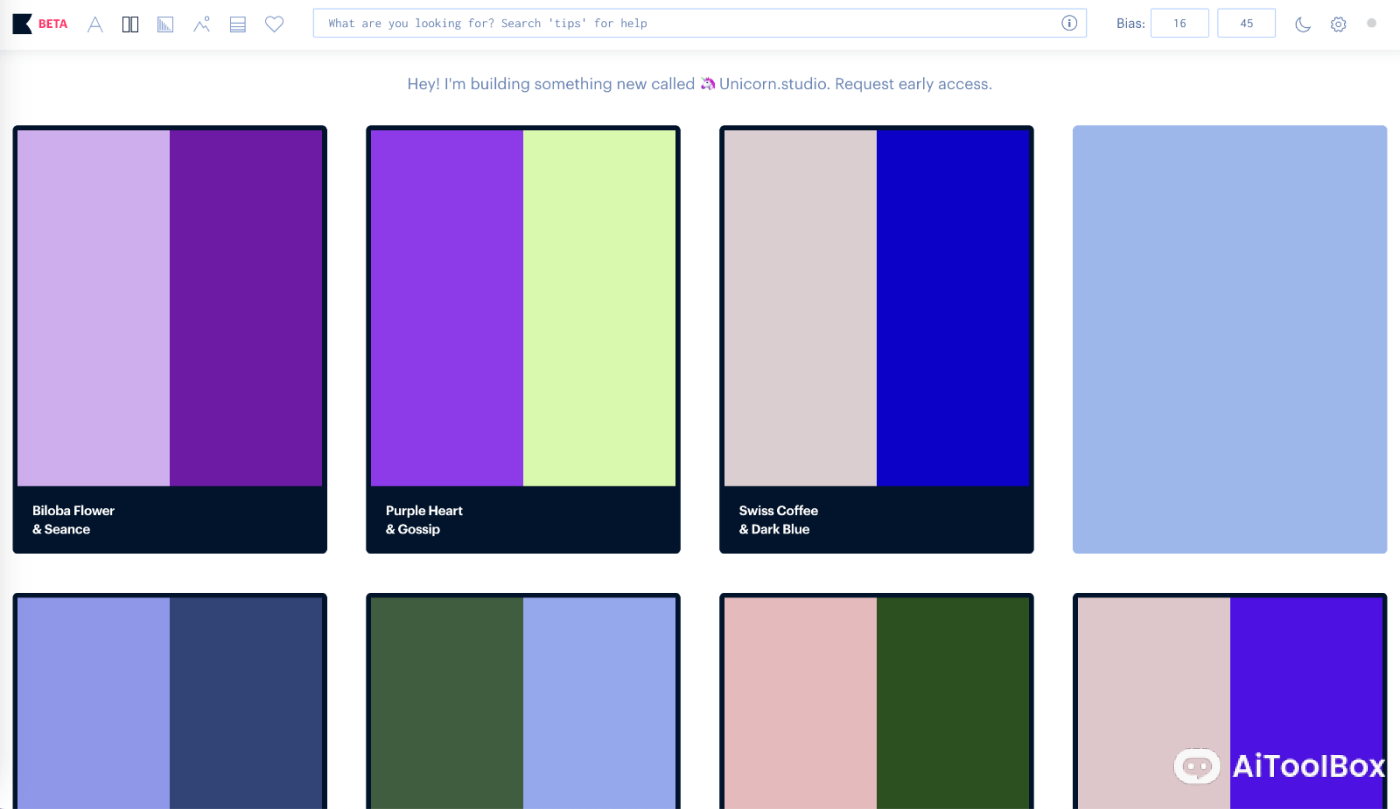Click the info icon in search bar

1069,23
